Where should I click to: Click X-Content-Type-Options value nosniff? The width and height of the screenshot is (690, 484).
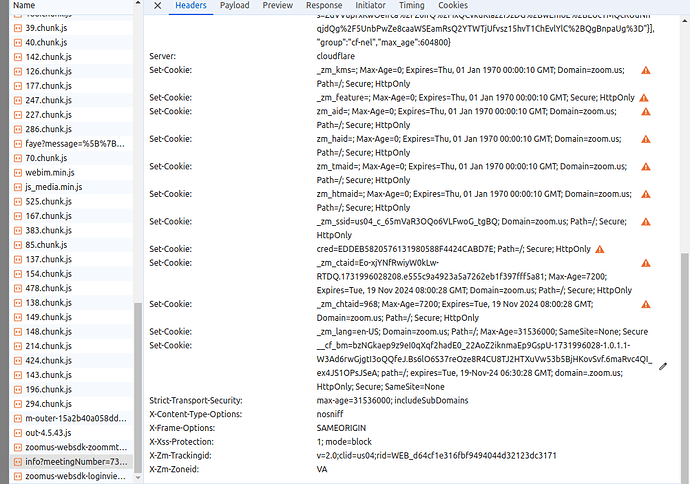point(330,414)
